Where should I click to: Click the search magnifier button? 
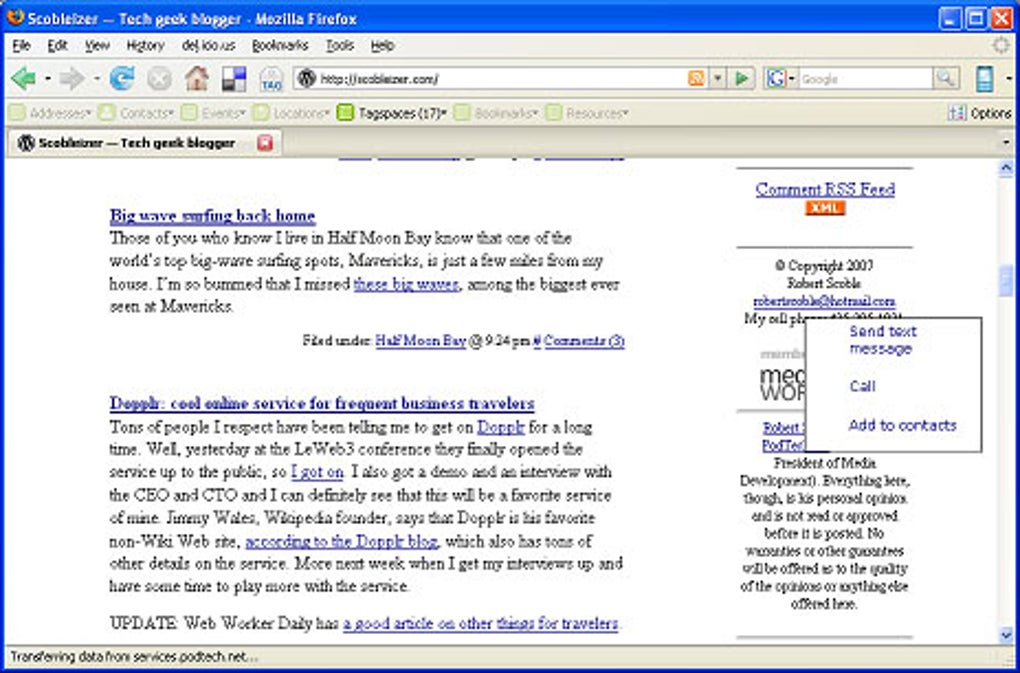[945, 79]
